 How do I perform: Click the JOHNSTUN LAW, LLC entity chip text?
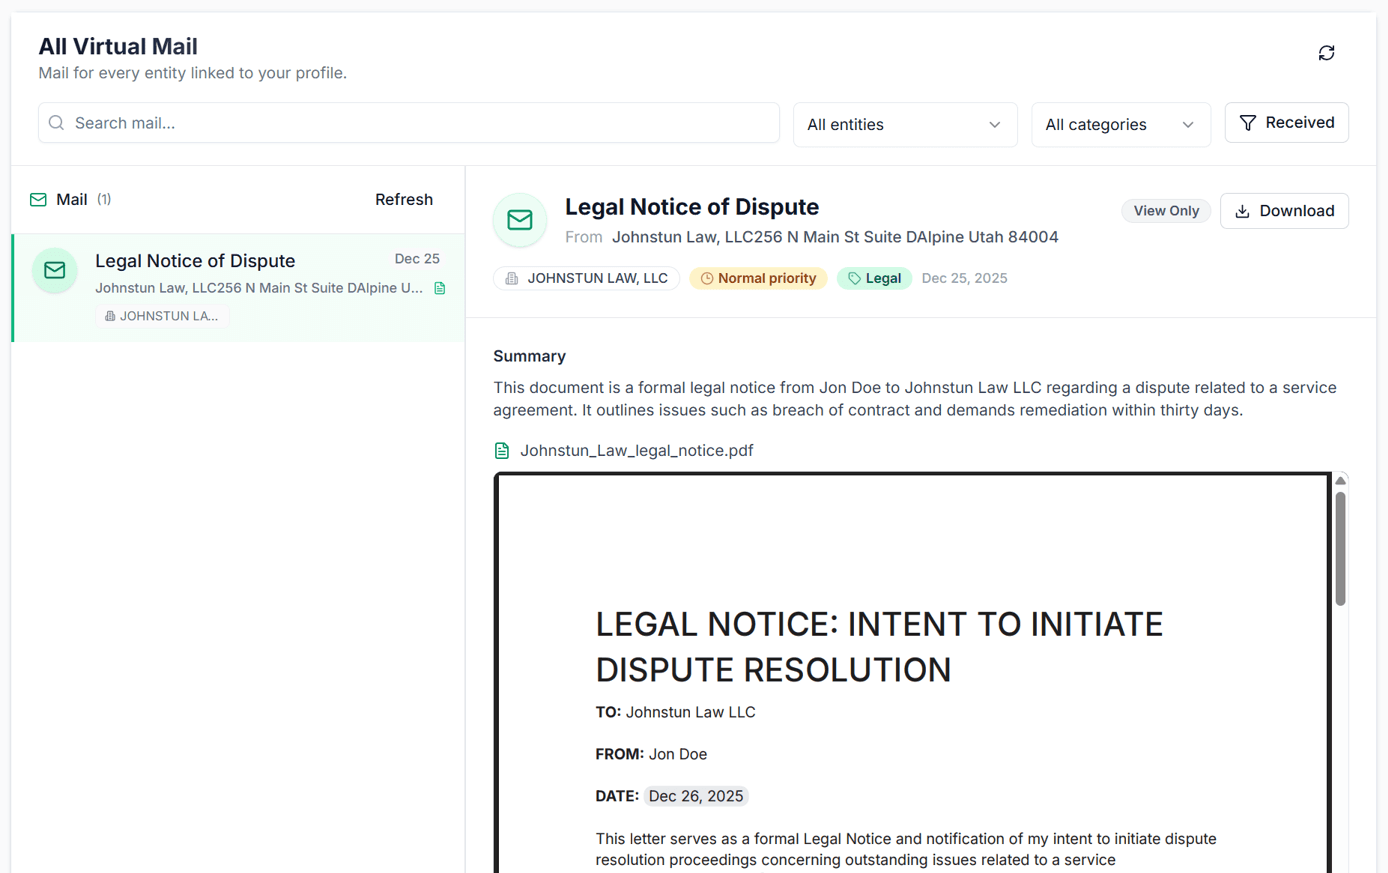tap(598, 279)
